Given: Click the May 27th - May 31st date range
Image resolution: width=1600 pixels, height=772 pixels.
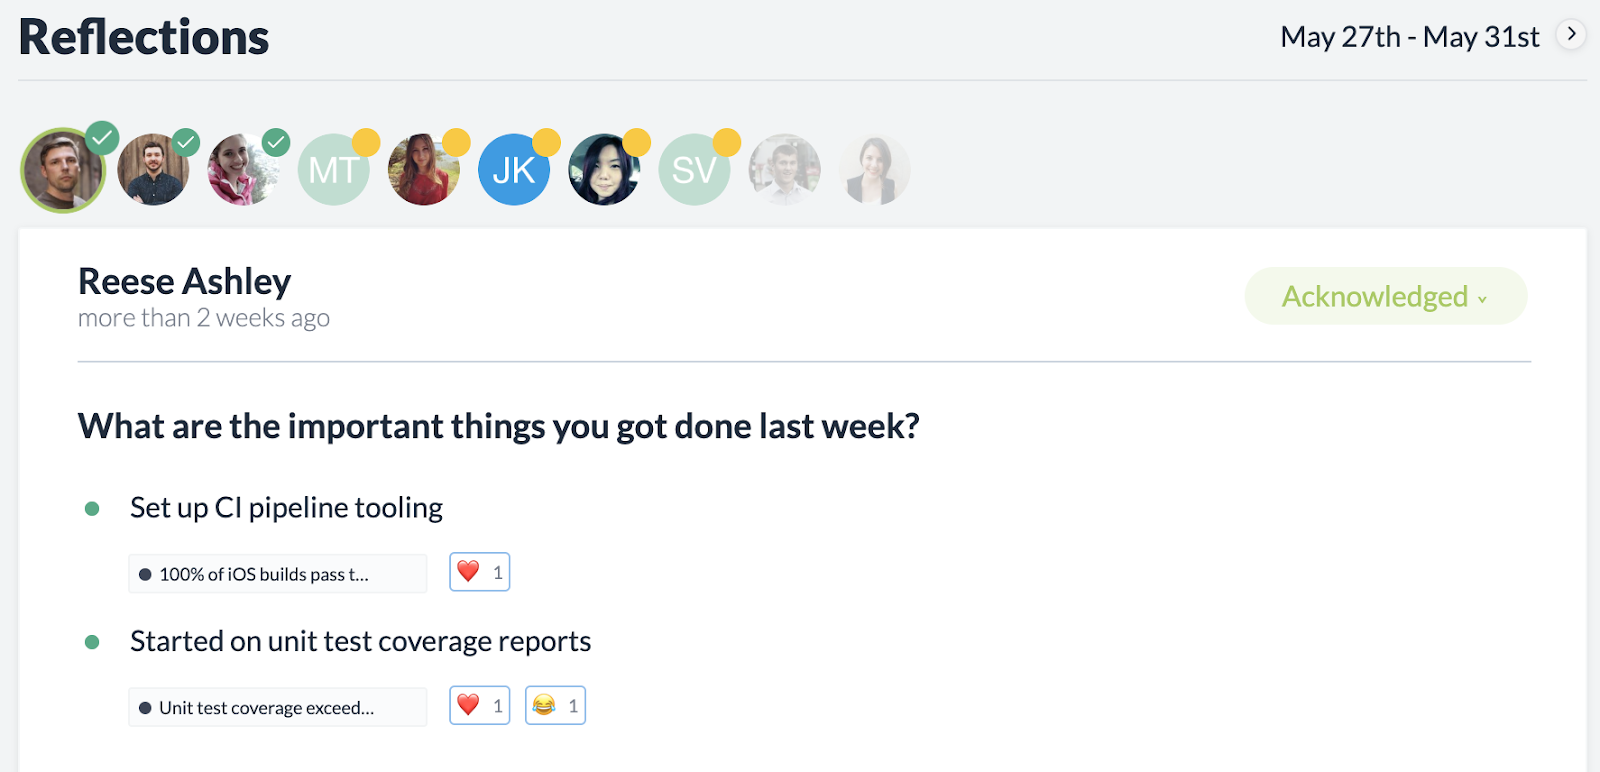Looking at the screenshot, I should tap(1409, 37).
